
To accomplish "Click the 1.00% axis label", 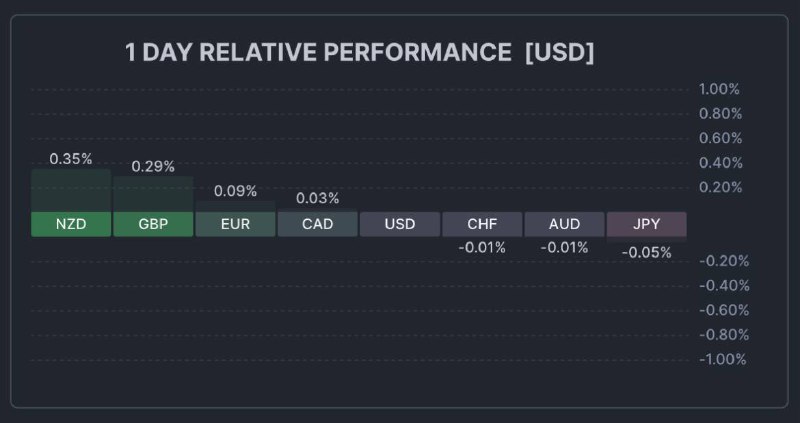I will (x=719, y=89).
